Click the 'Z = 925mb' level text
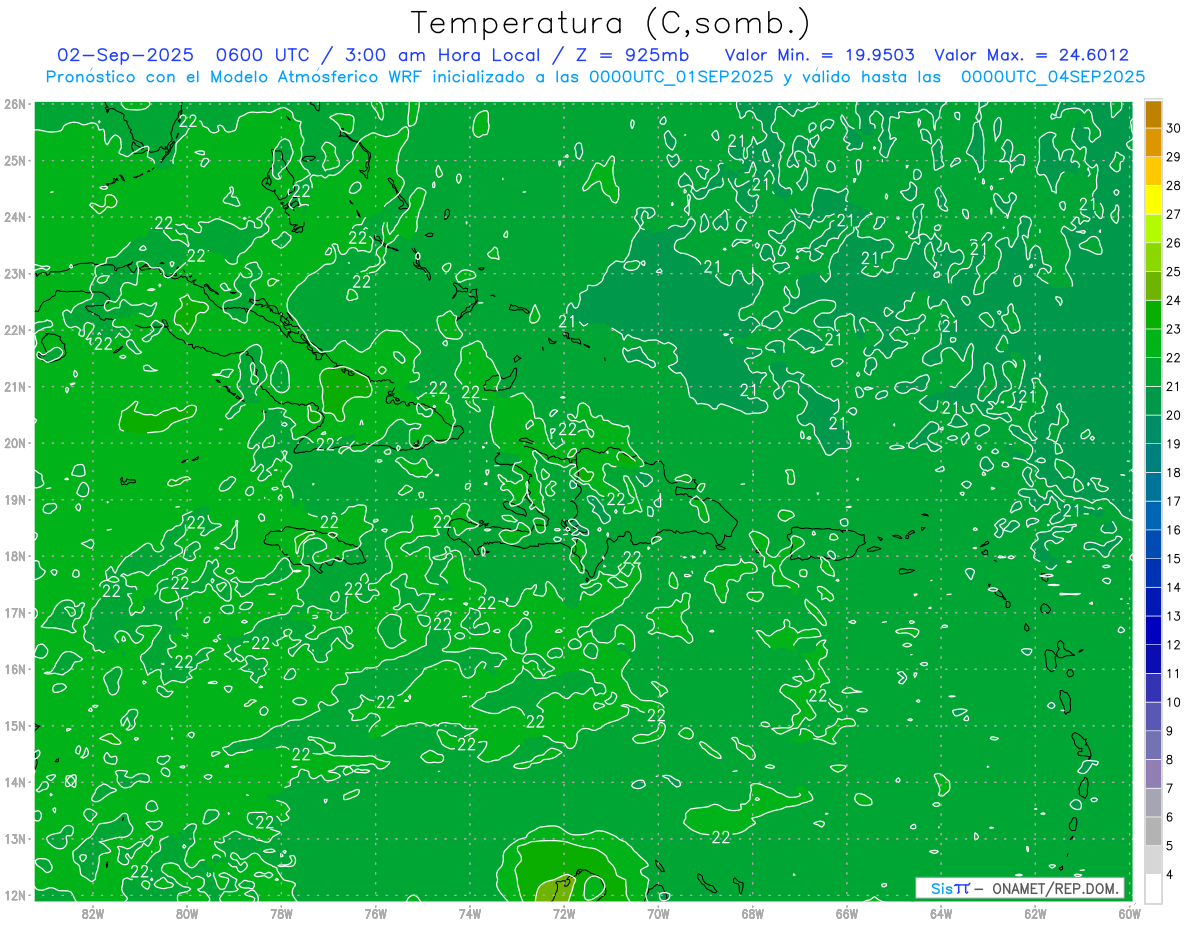This screenshot has width=1200, height=927. coord(629,56)
